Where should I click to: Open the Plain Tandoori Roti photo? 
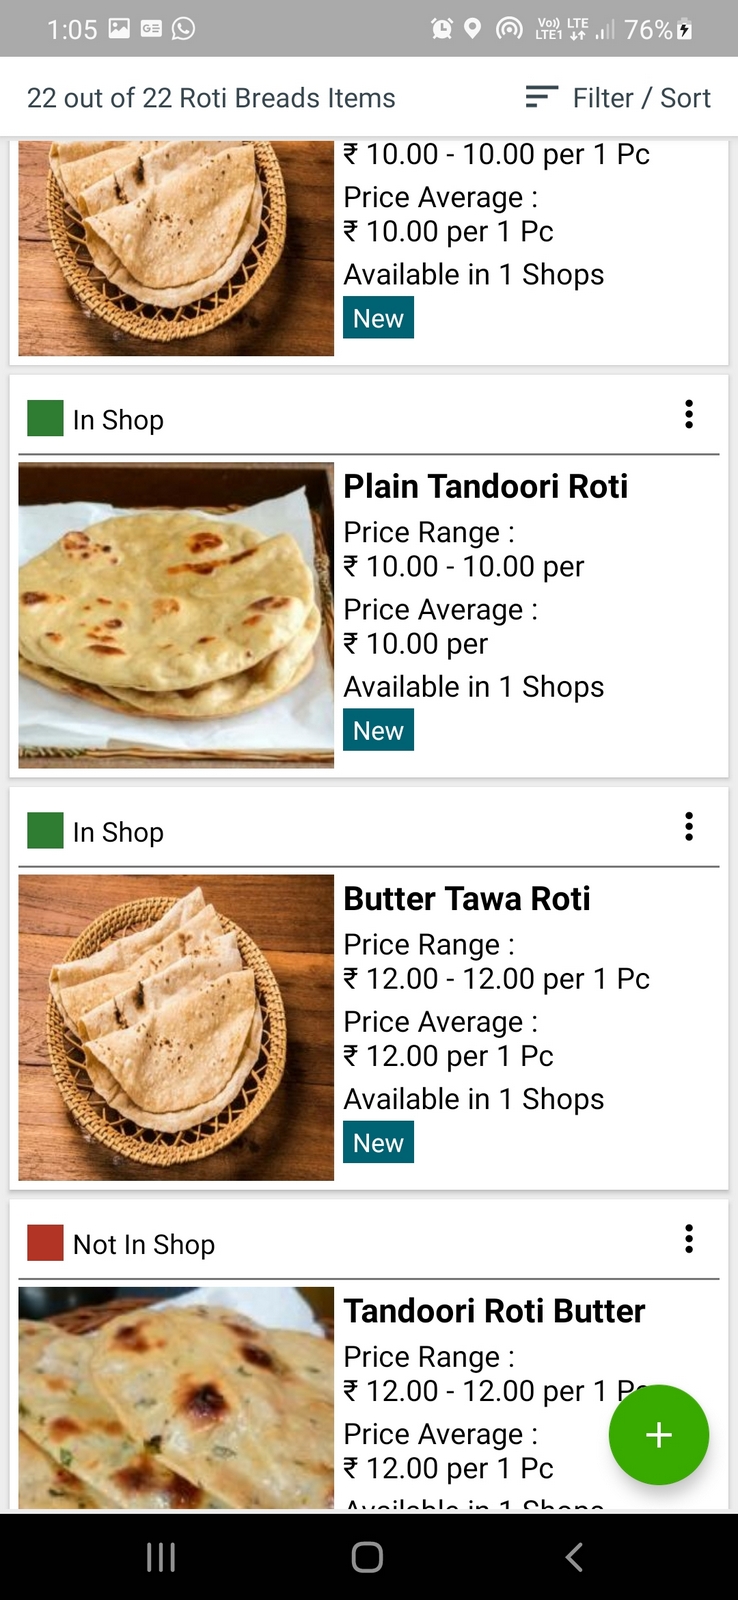[x=176, y=615]
